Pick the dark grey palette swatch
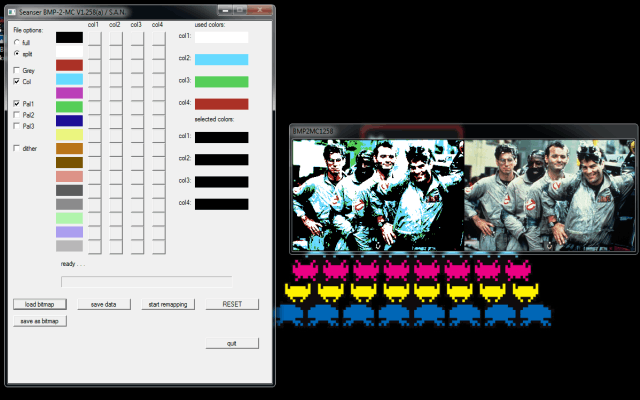 [69, 190]
